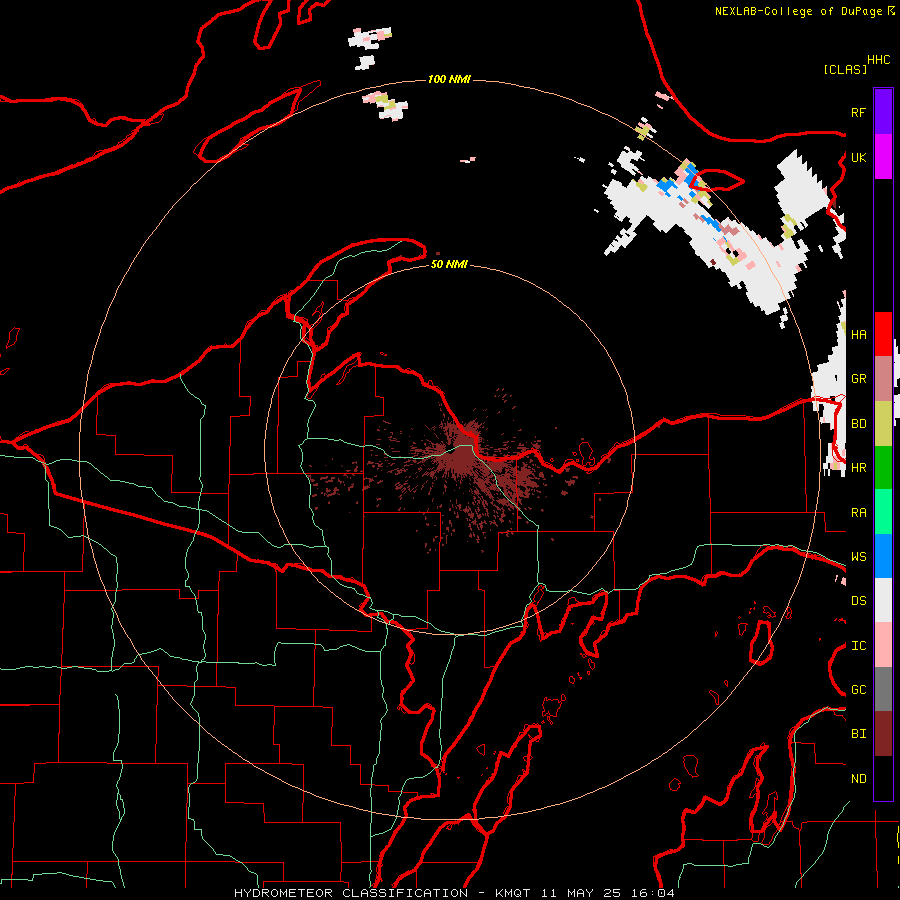This screenshot has width=900, height=900.
Task: Click the BD olive-yellow legend color block
Action: click(883, 424)
